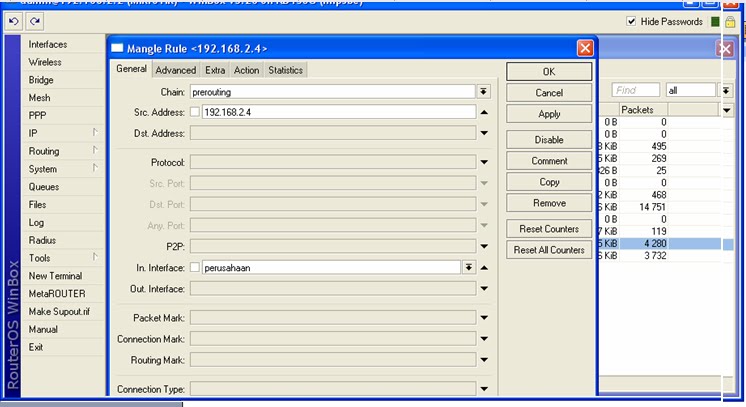This screenshot has height=407, width=746.
Task: Open Manual in the sidebar menu
Action: point(63,329)
